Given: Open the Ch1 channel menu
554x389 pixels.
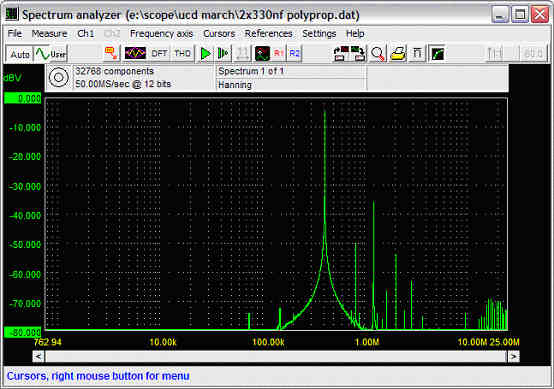Looking at the screenshot, I should tap(86, 34).
